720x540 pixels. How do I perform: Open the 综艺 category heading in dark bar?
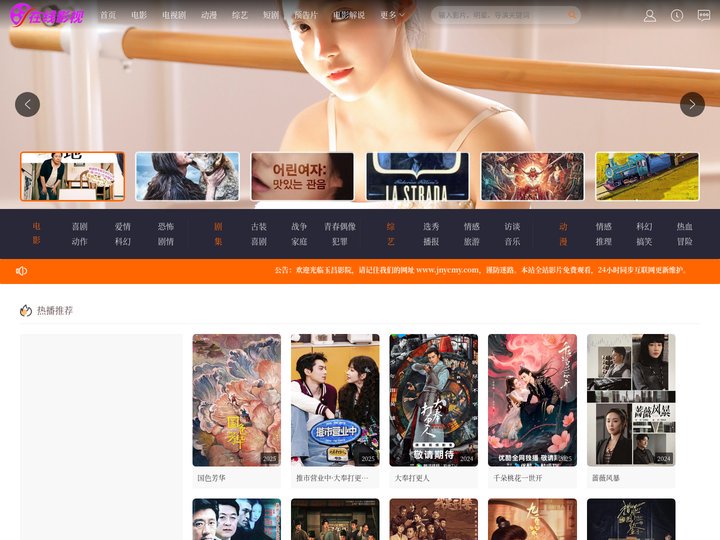click(x=391, y=234)
